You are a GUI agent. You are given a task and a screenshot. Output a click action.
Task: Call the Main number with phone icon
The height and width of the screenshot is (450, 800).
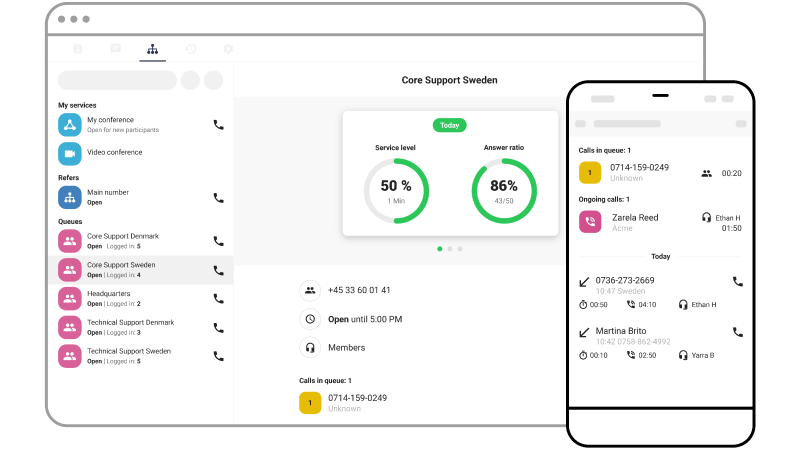pos(218,197)
